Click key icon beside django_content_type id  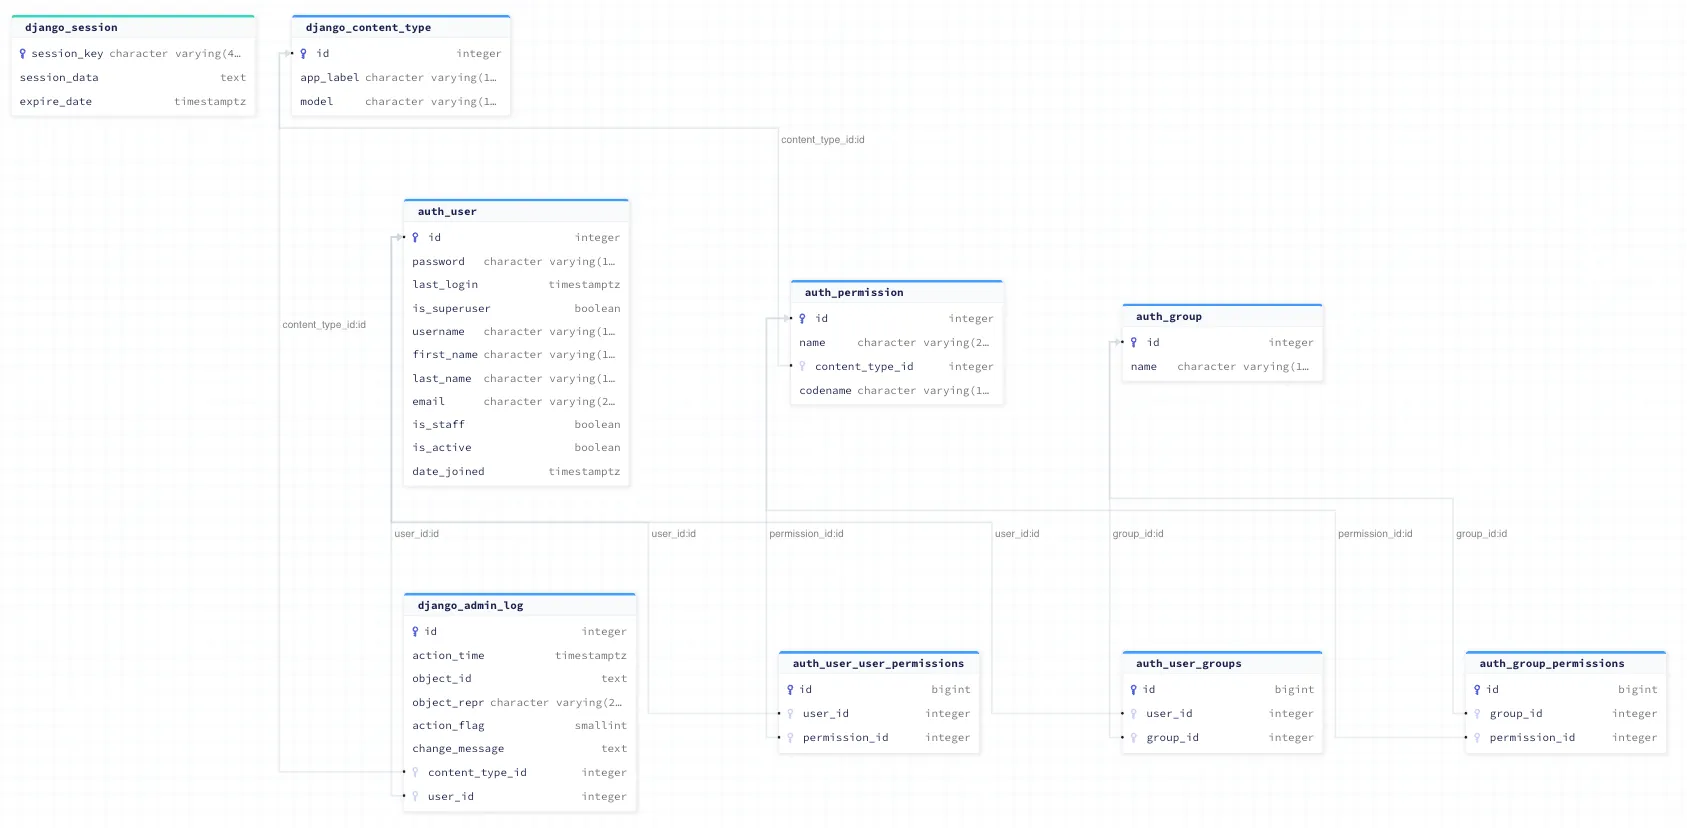pos(304,54)
